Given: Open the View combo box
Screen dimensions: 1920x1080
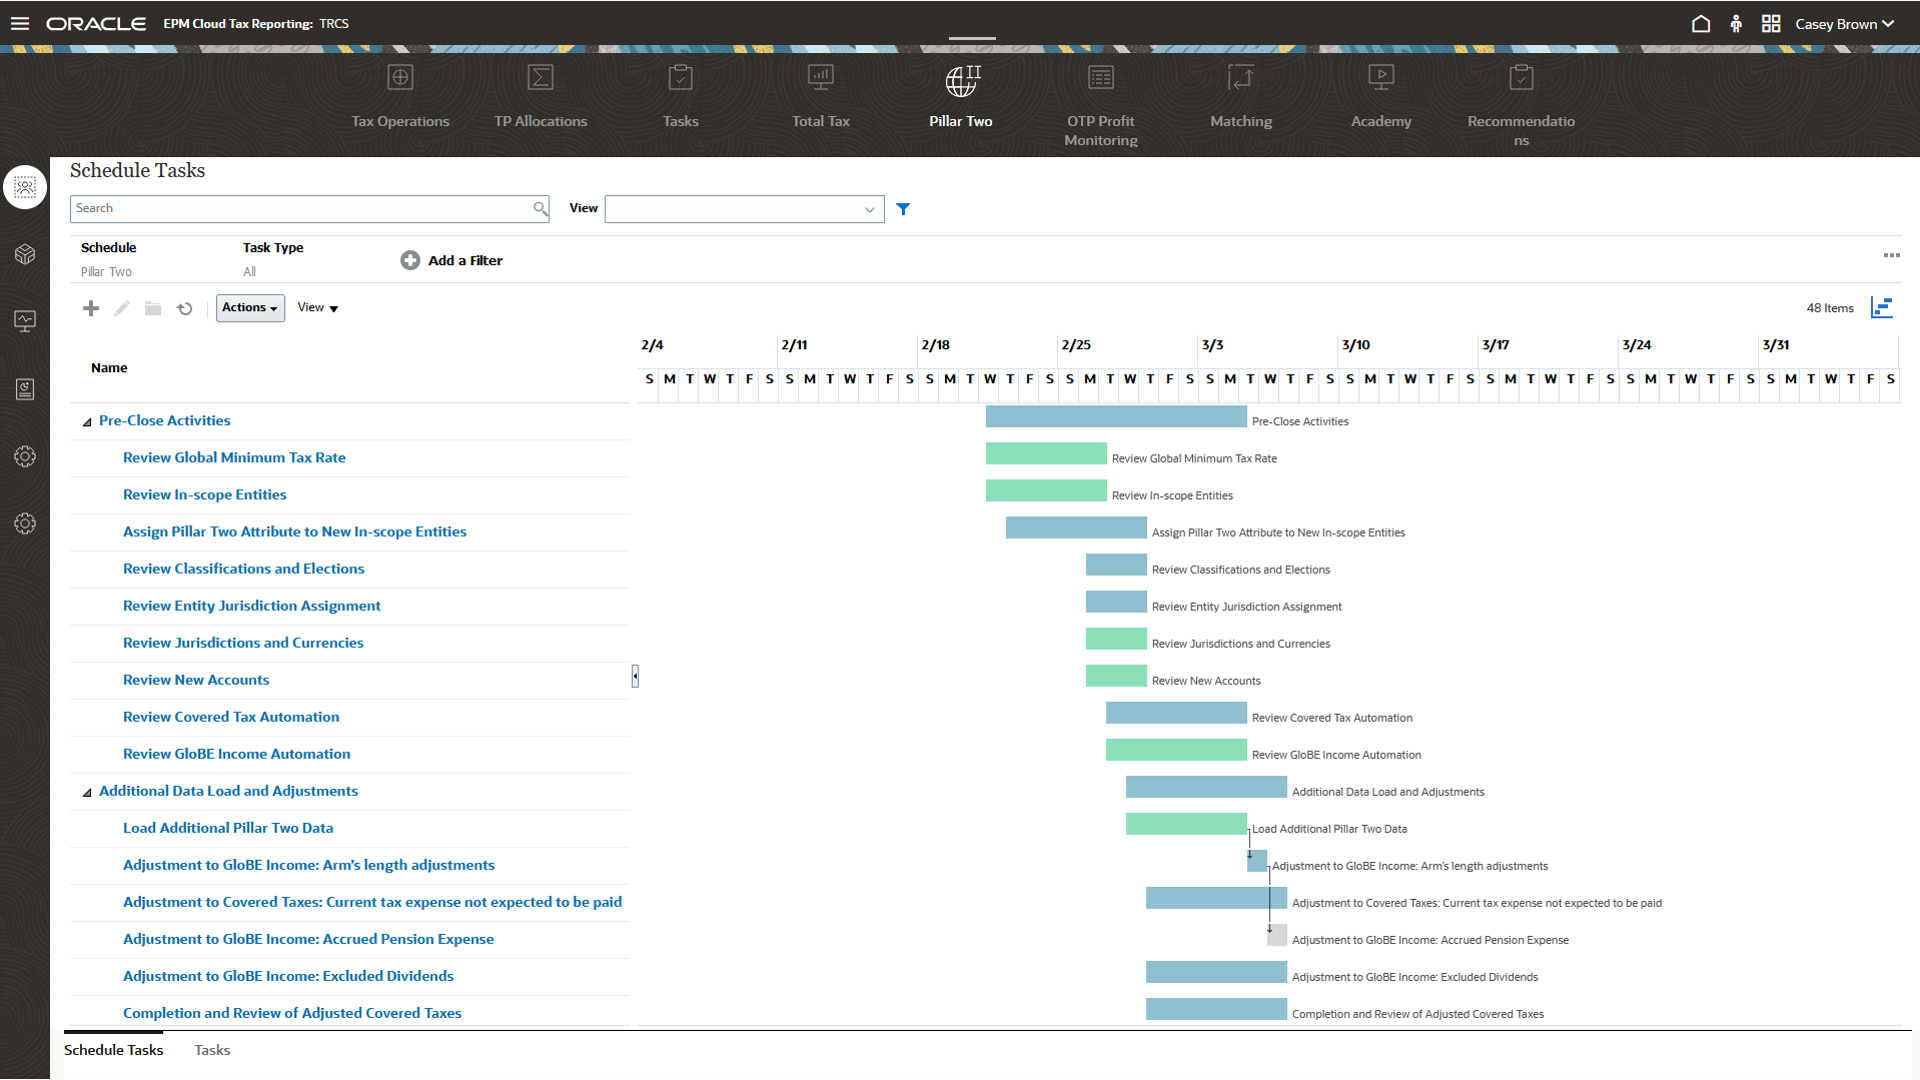Looking at the screenshot, I should click(x=744, y=209).
